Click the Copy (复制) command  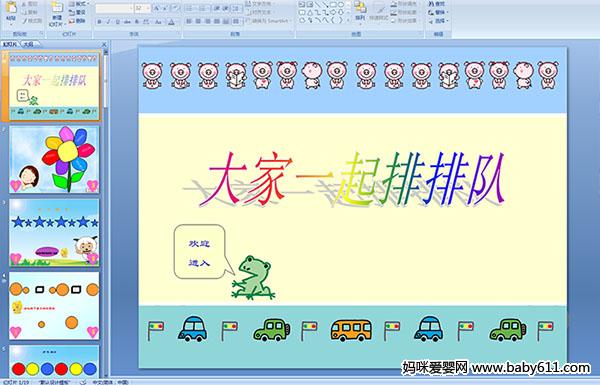click(30, 12)
